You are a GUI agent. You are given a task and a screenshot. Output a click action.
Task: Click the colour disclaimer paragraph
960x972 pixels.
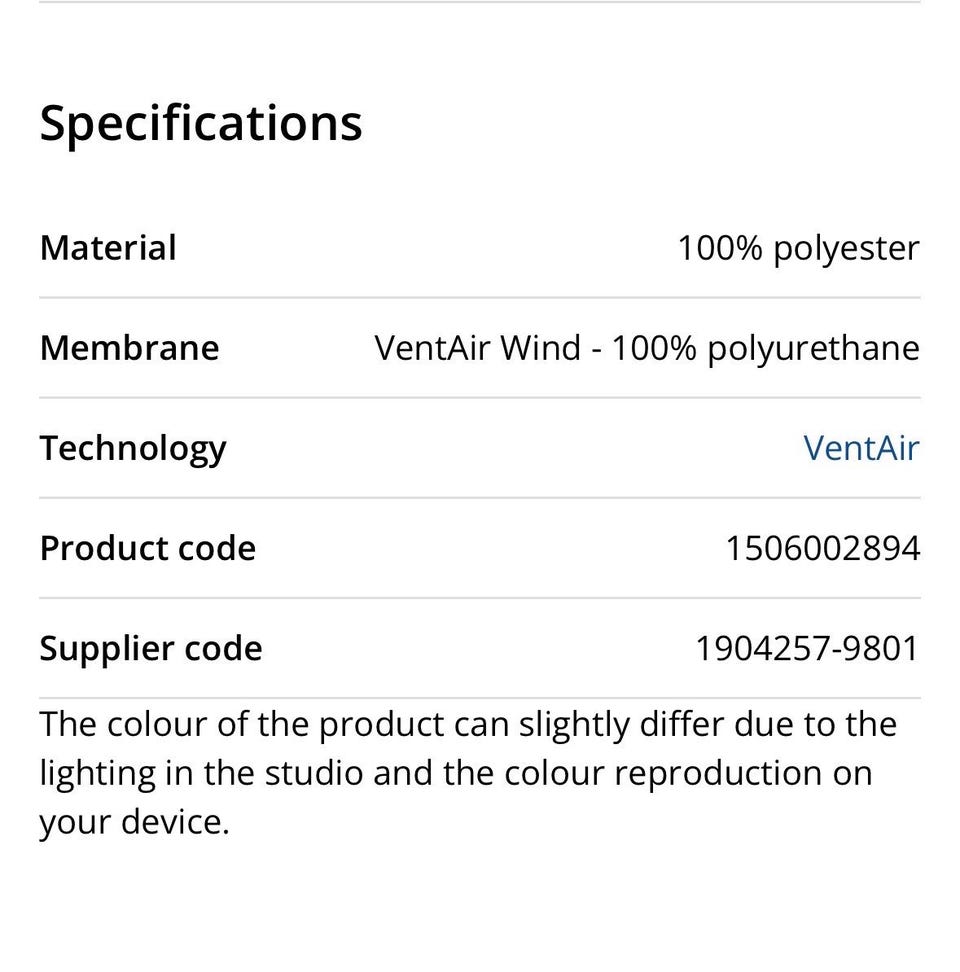[469, 774]
